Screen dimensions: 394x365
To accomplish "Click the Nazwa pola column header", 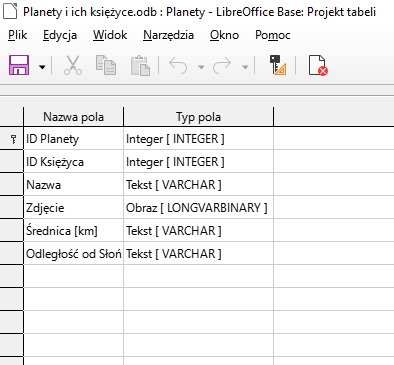I will point(74,117).
